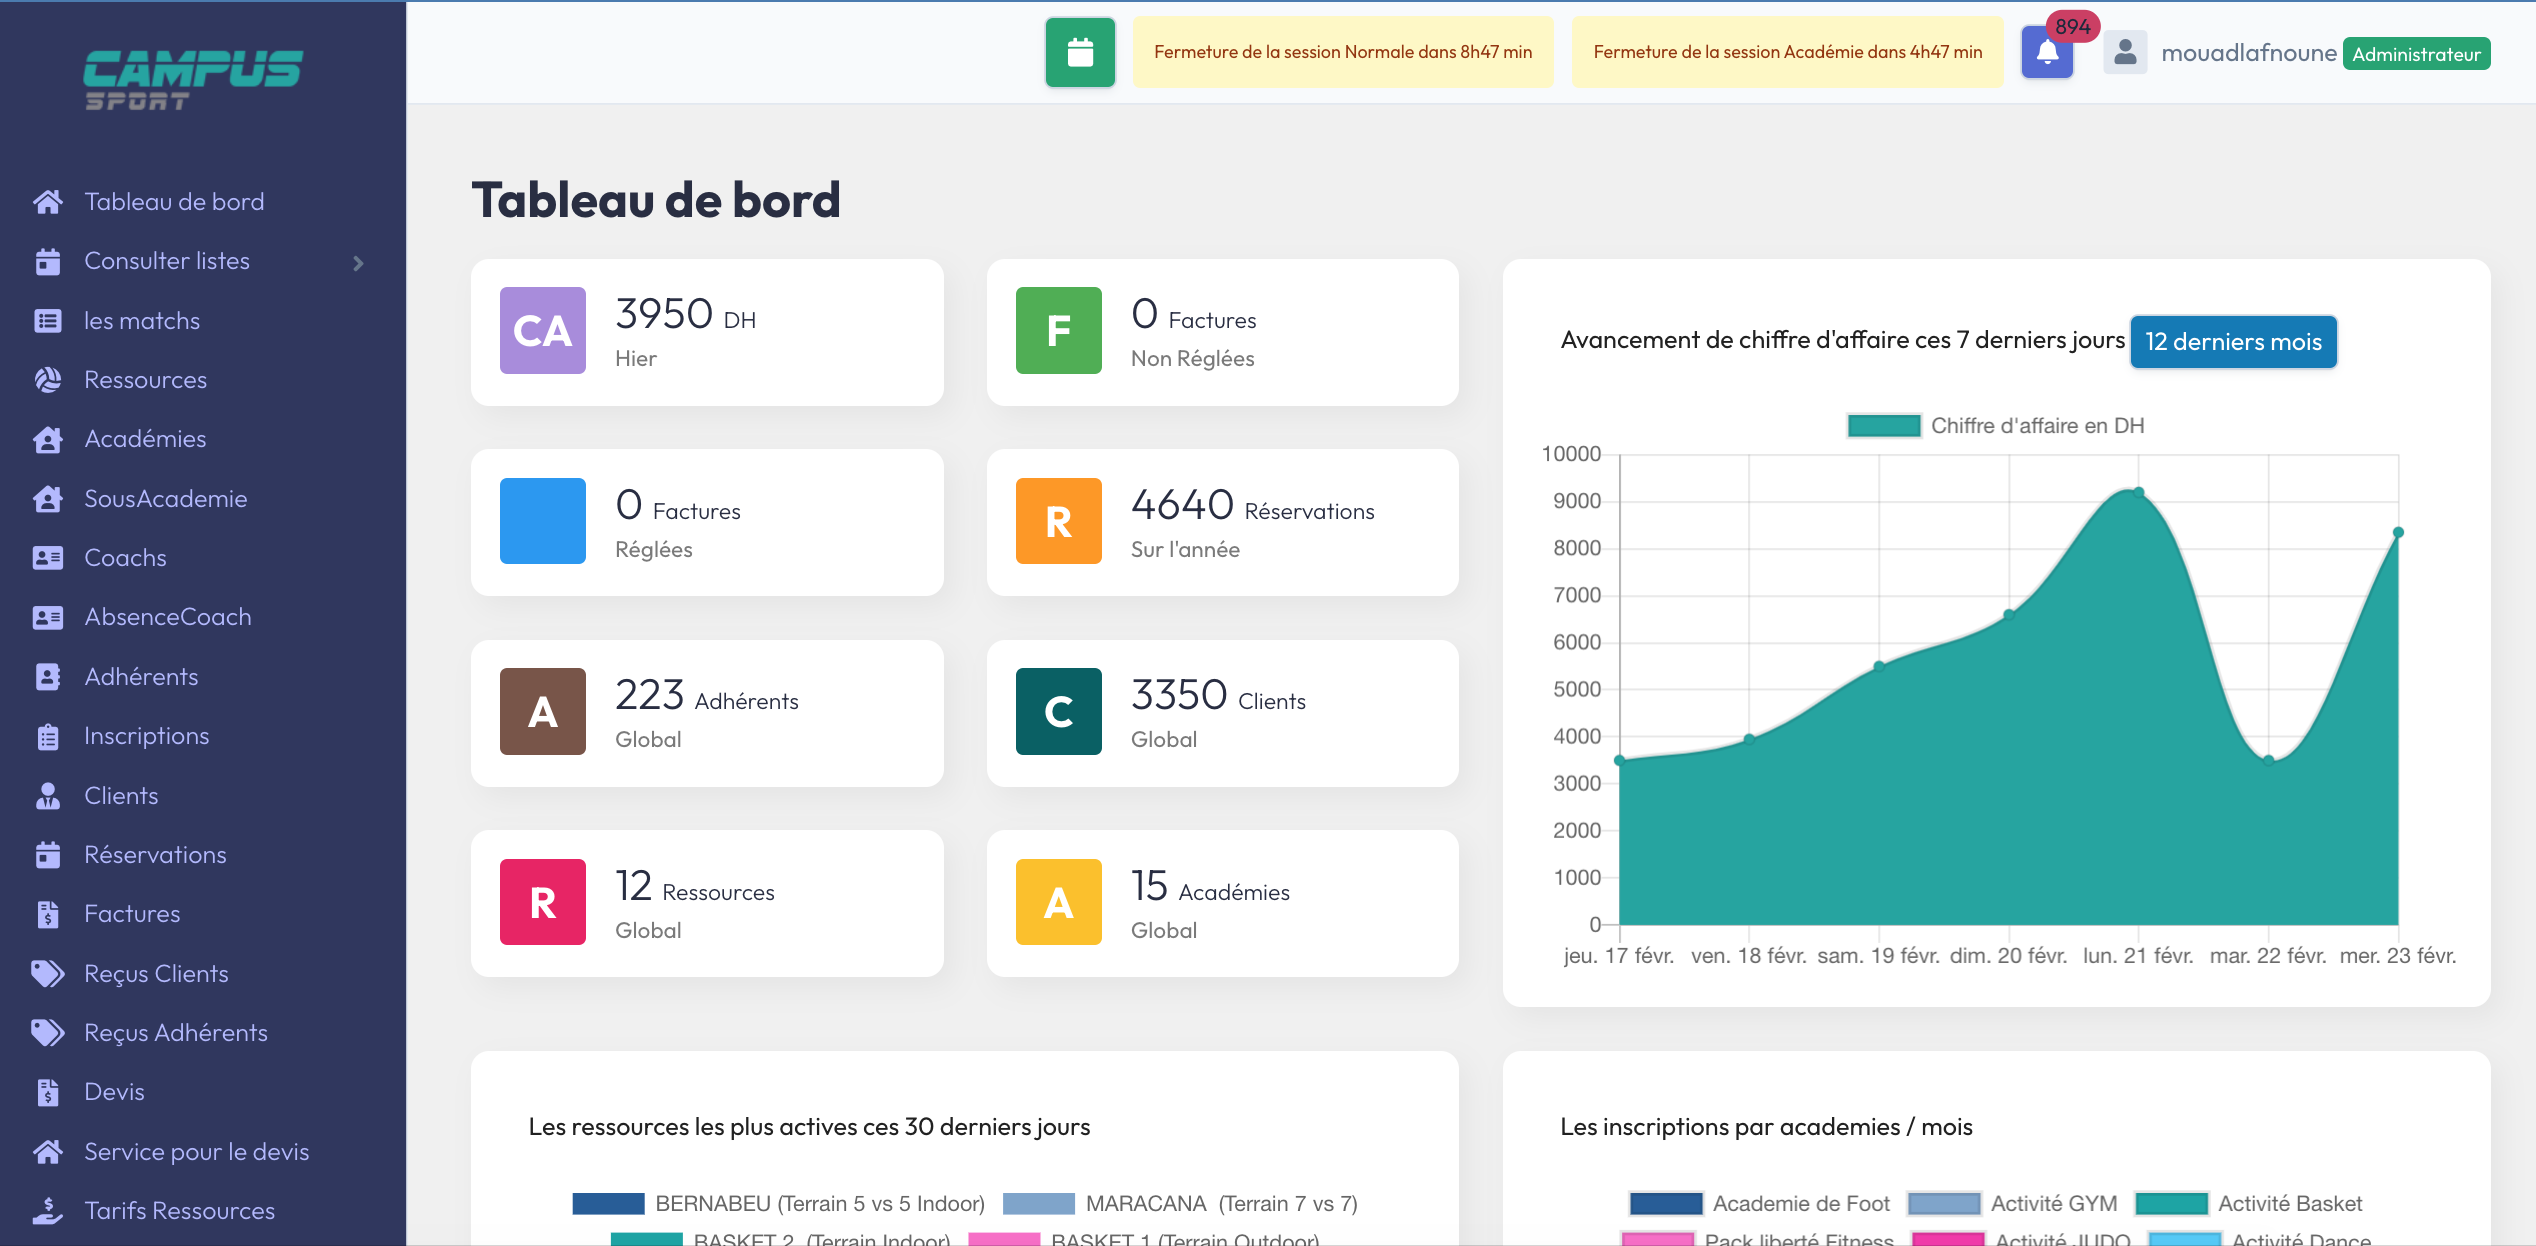Click the orange R Réservations icon

[x=1058, y=521]
